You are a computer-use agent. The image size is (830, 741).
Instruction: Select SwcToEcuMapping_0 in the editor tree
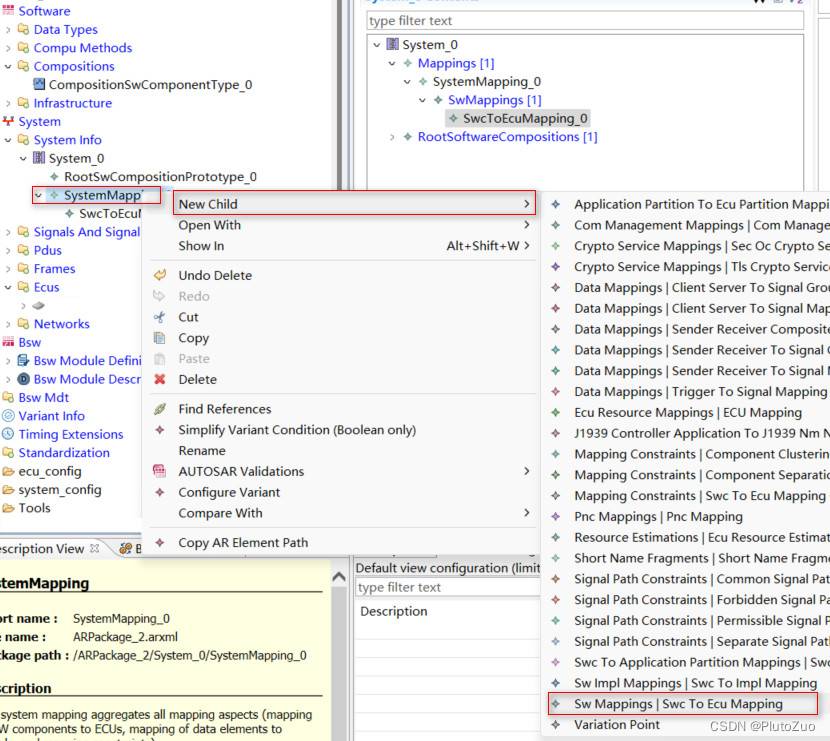click(x=525, y=118)
